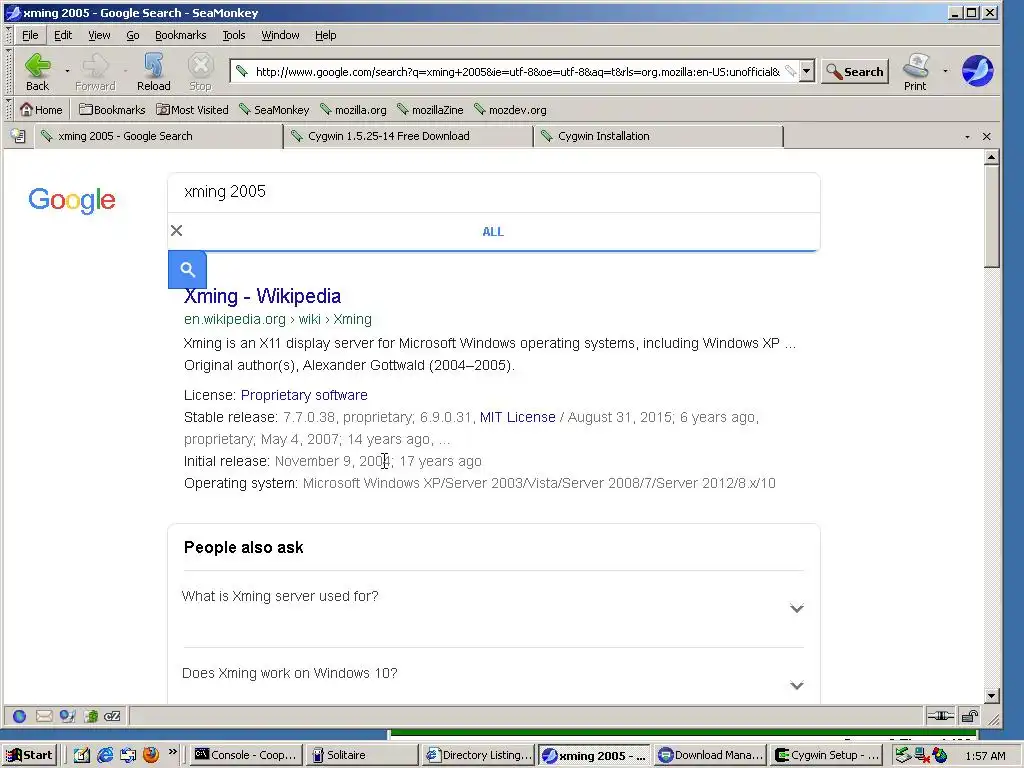Open Composer from the status bar
Viewport: 1024px width, 768px height.
tap(67, 716)
